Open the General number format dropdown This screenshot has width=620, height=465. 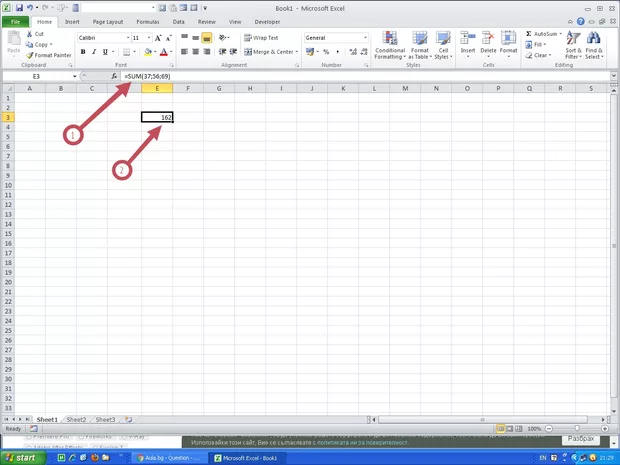[365, 38]
